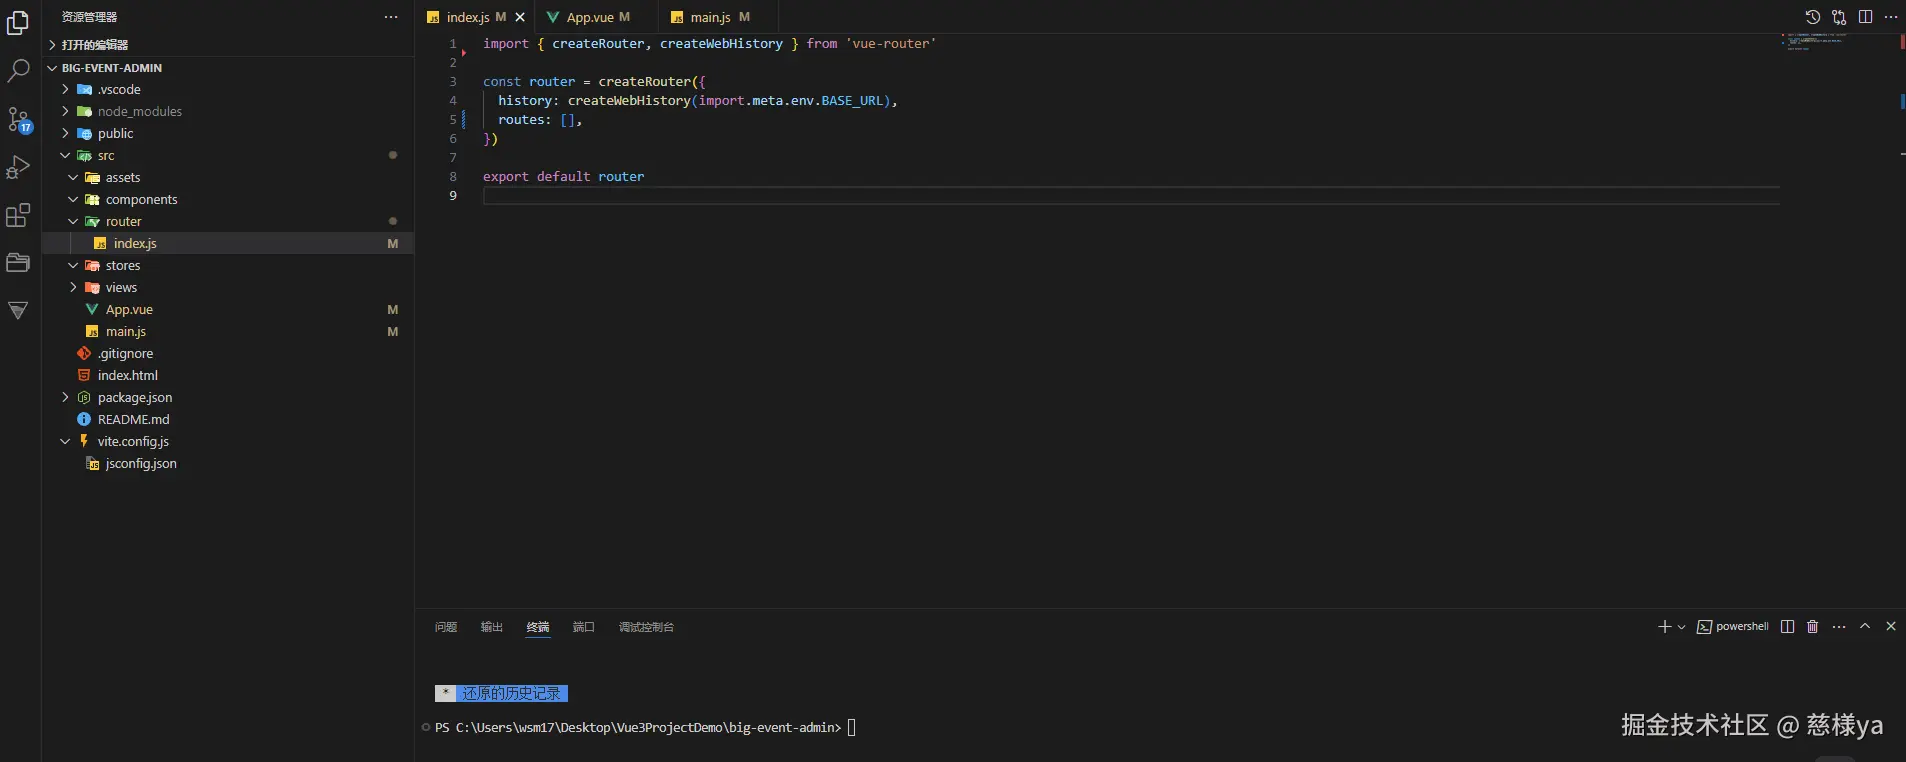Split the terminal pane
This screenshot has height=762, width=1906.
1787,626
